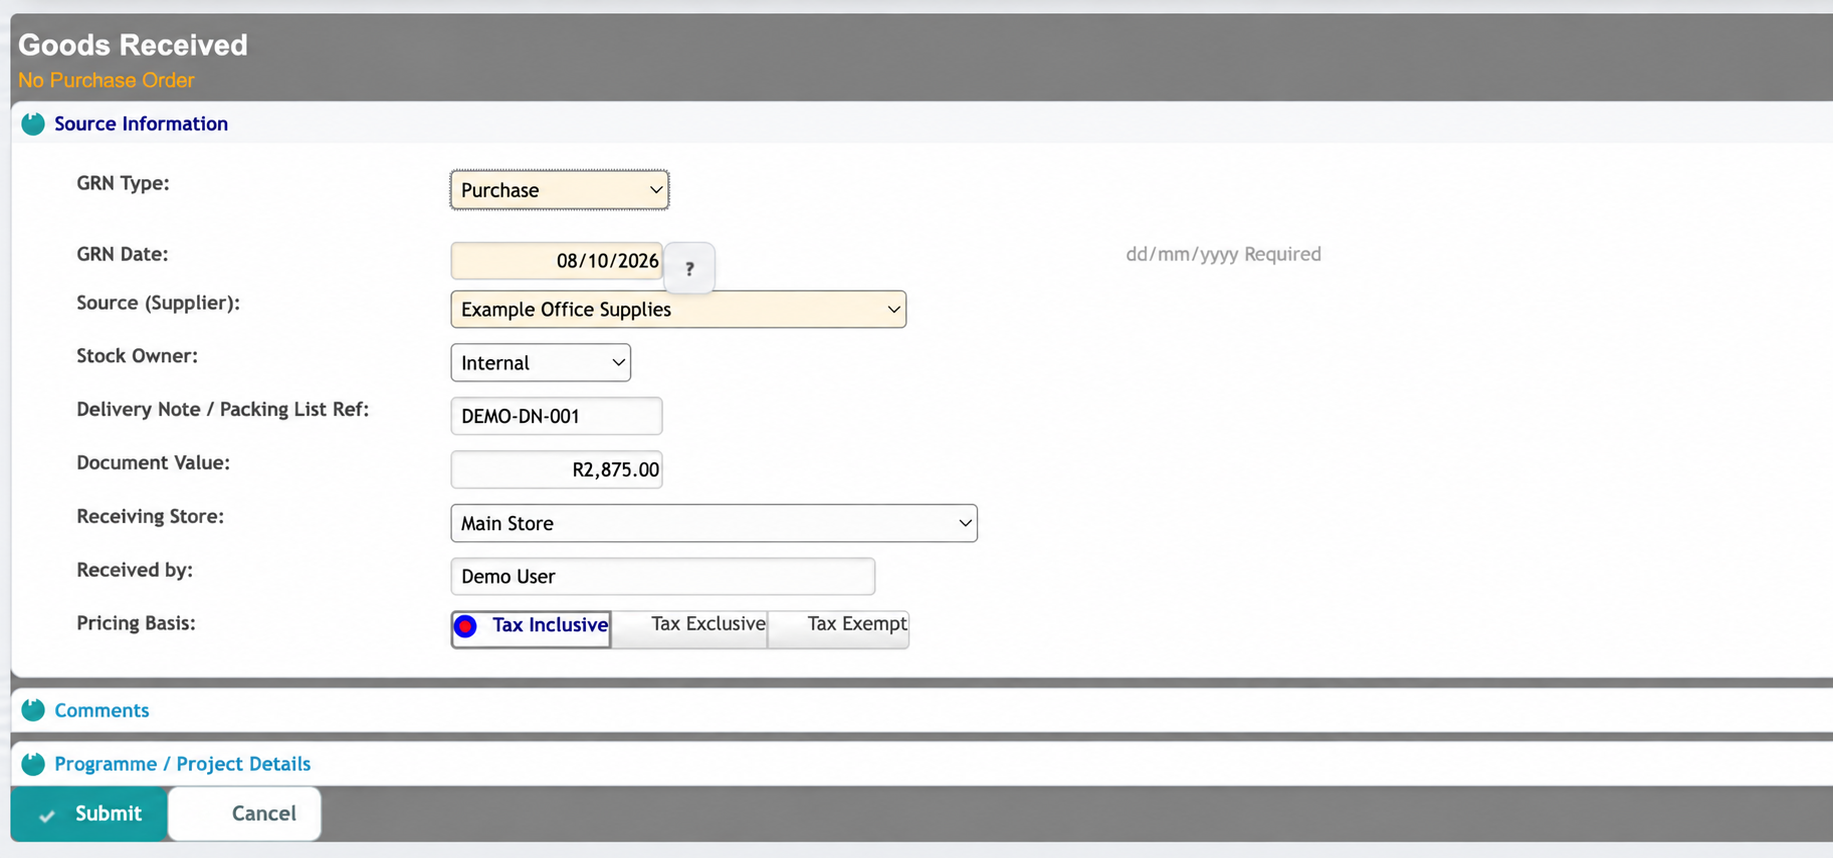Click the Document Value field
The height and width of the screenshot is (858, 1833).
(x=556, y=469)
